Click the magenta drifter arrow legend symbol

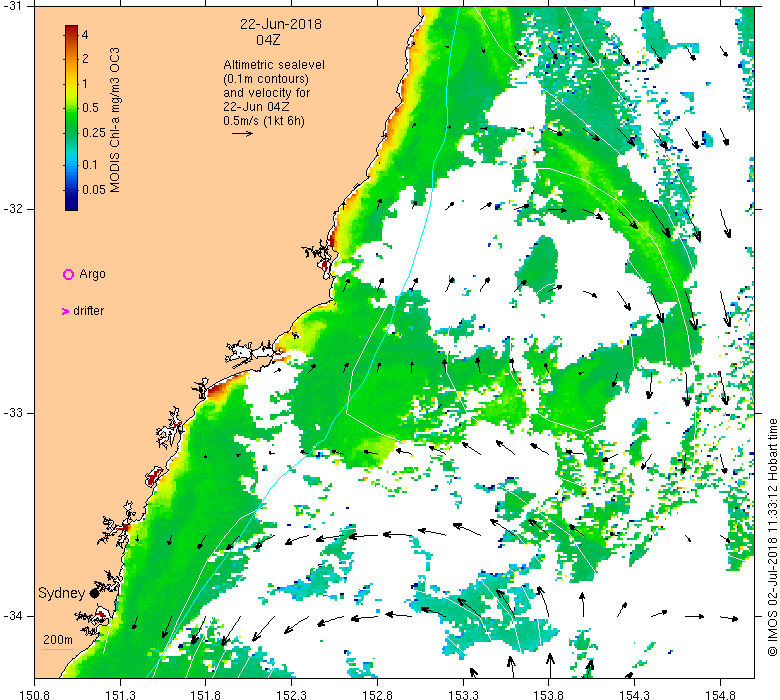point(65,311)
